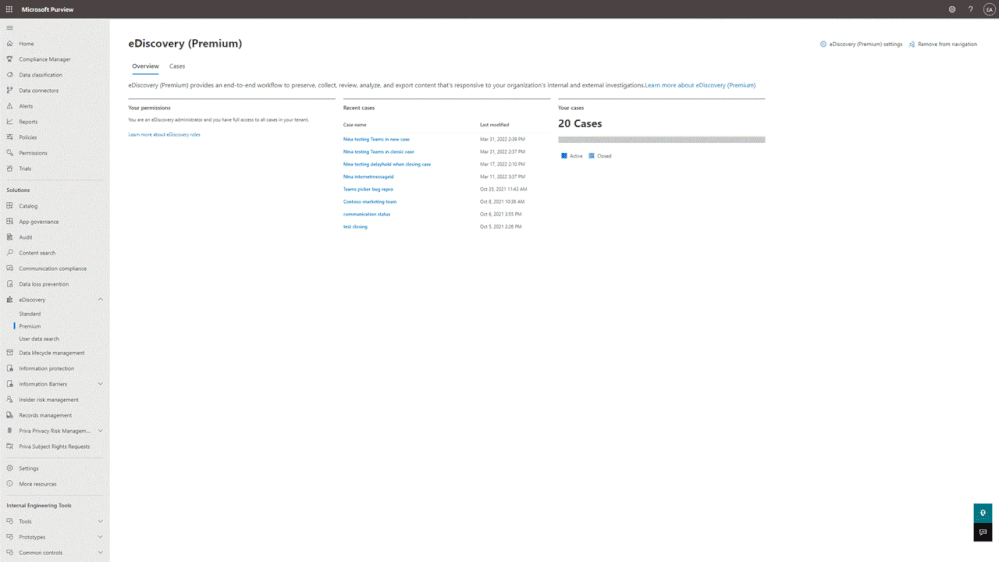The height and width of the screenshot is (562, 999).
Task: Click the Active legend color swatch
Action: [564, 156]
